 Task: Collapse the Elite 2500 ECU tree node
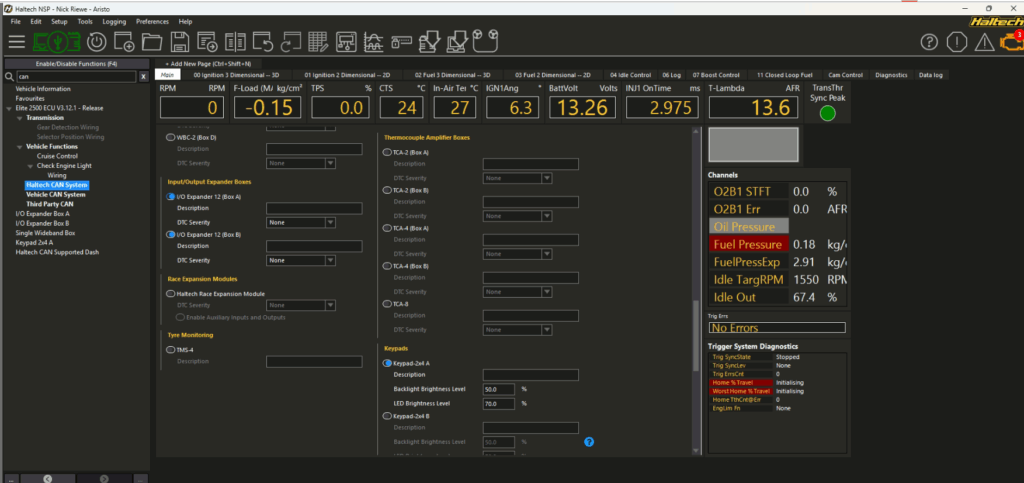(8, 108)
